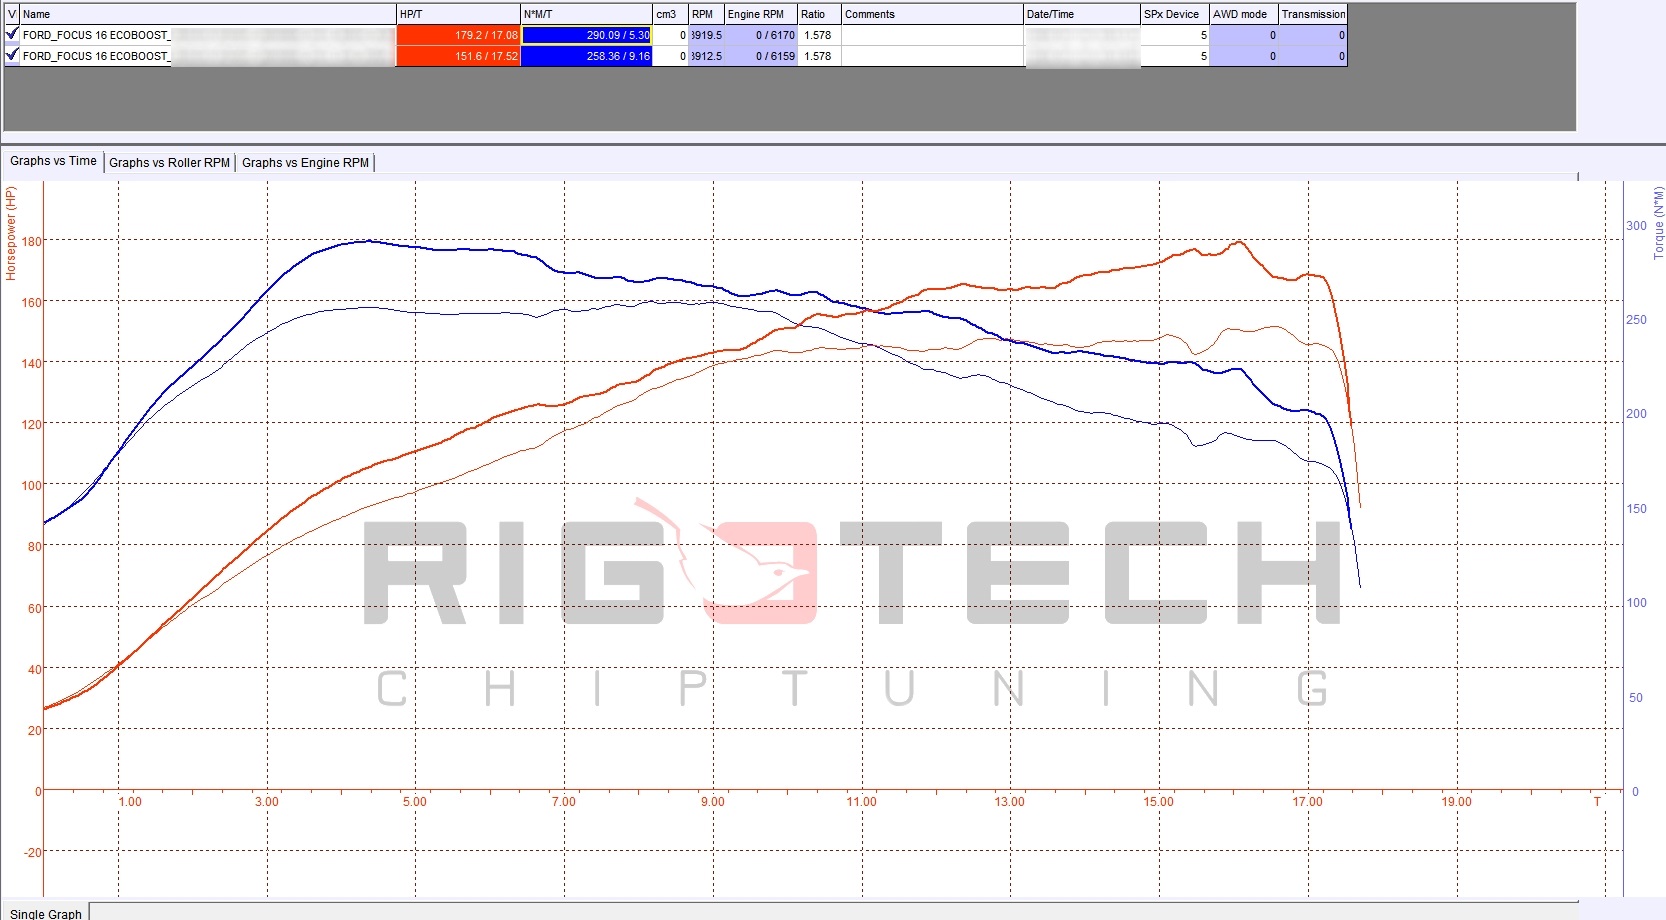Click the RPM column header
Image resolution: width=1666 pixels, height=920 pixels.
point(706,14)
